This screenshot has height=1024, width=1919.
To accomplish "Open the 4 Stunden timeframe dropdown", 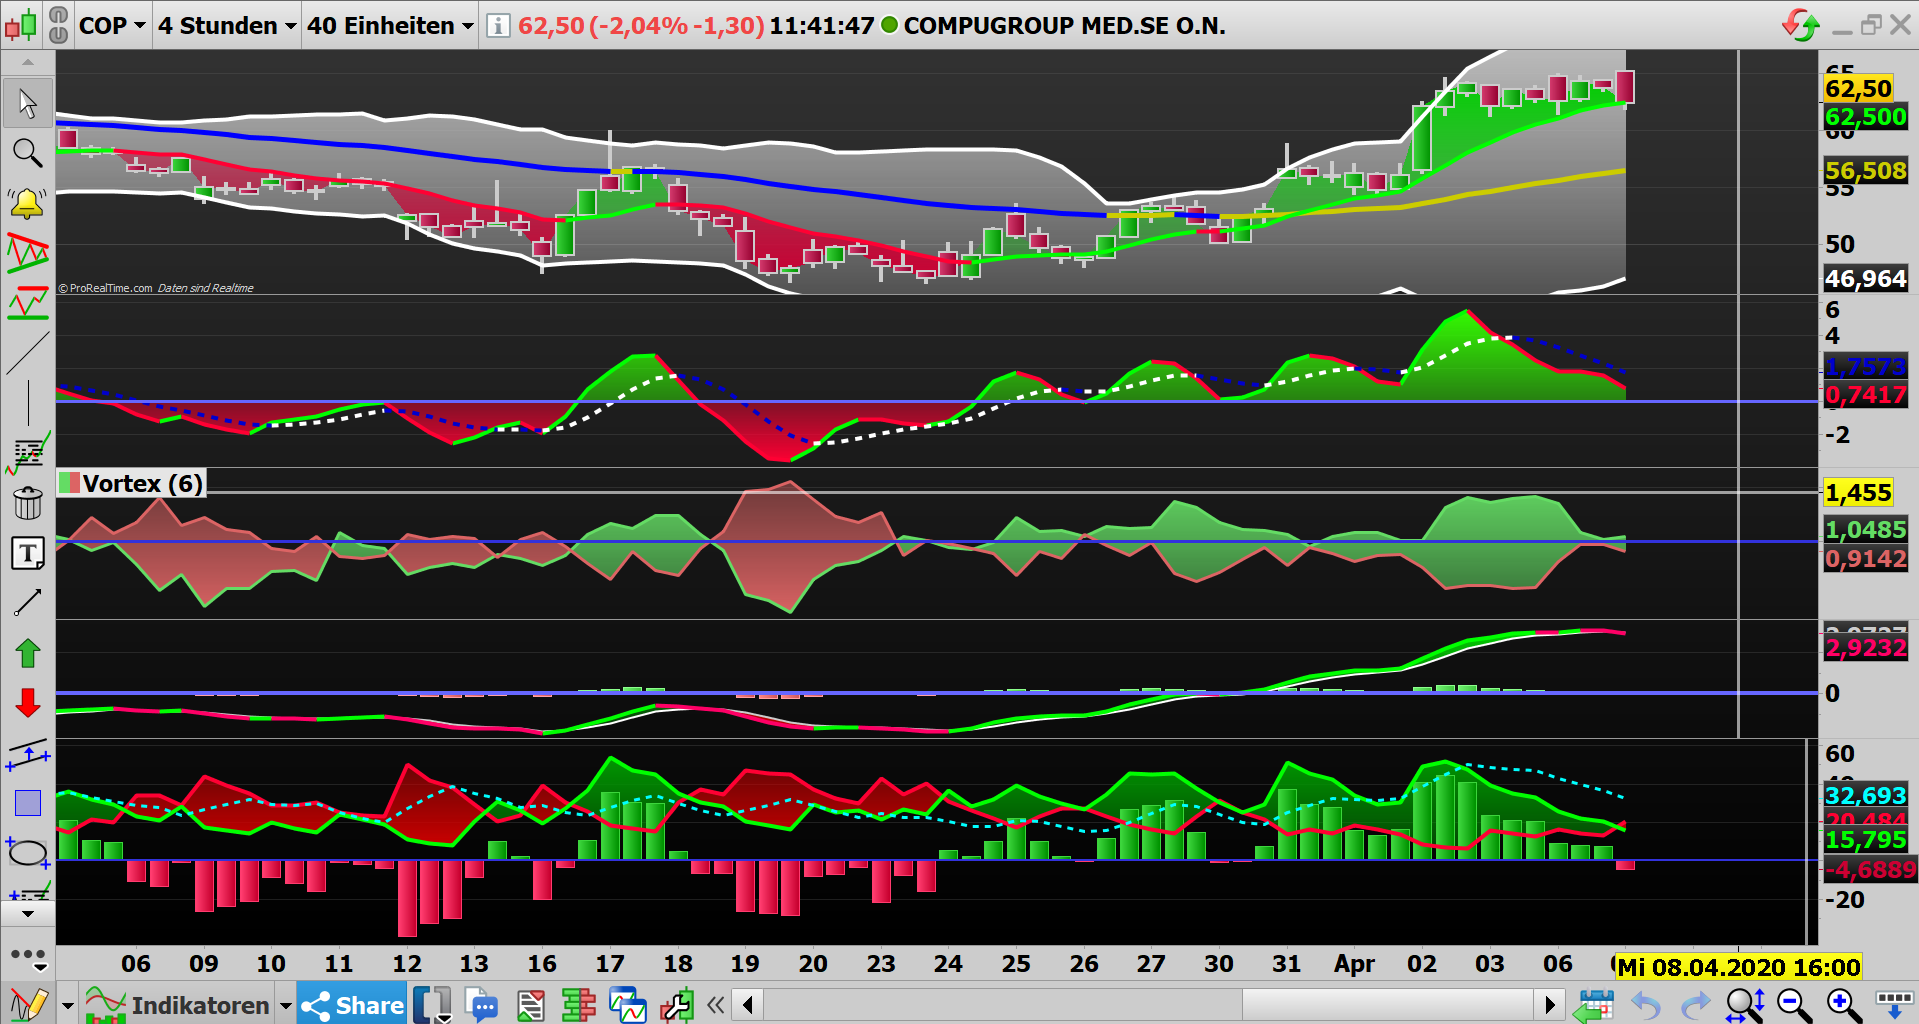I will pos(225,26).
